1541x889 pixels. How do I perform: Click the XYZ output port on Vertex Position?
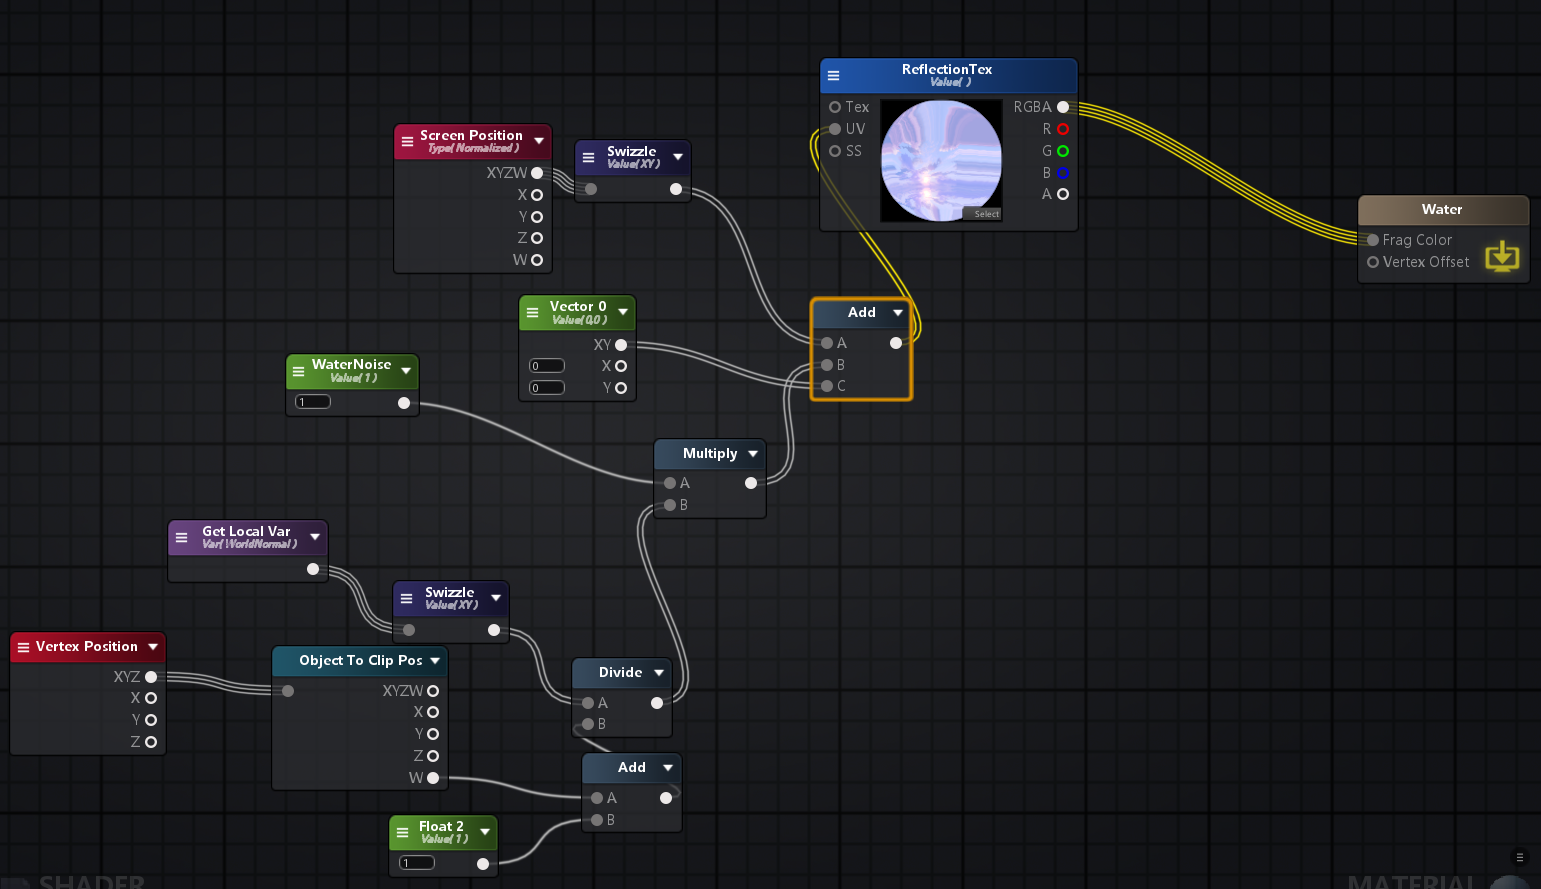pos(151,677)
